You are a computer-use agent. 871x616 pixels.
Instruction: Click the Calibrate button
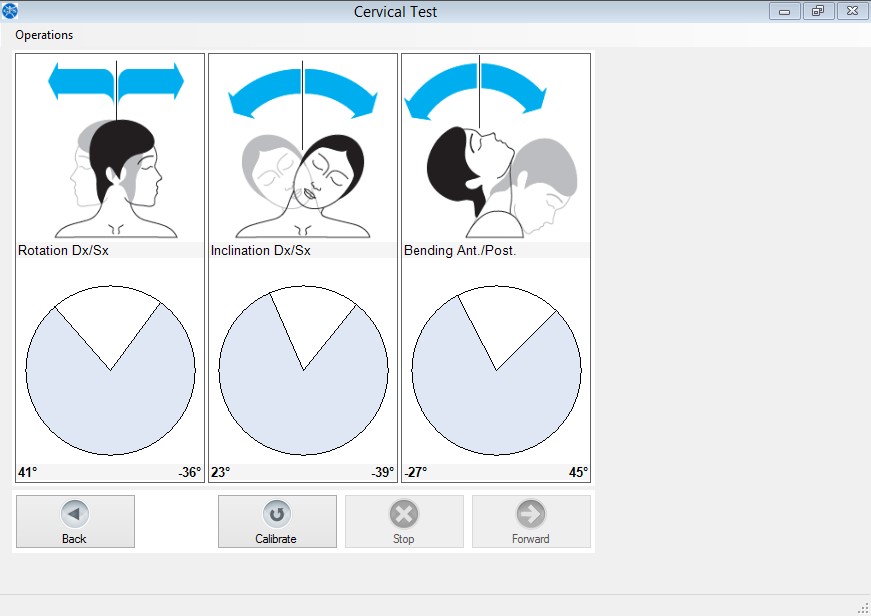[x=277, y=522]
